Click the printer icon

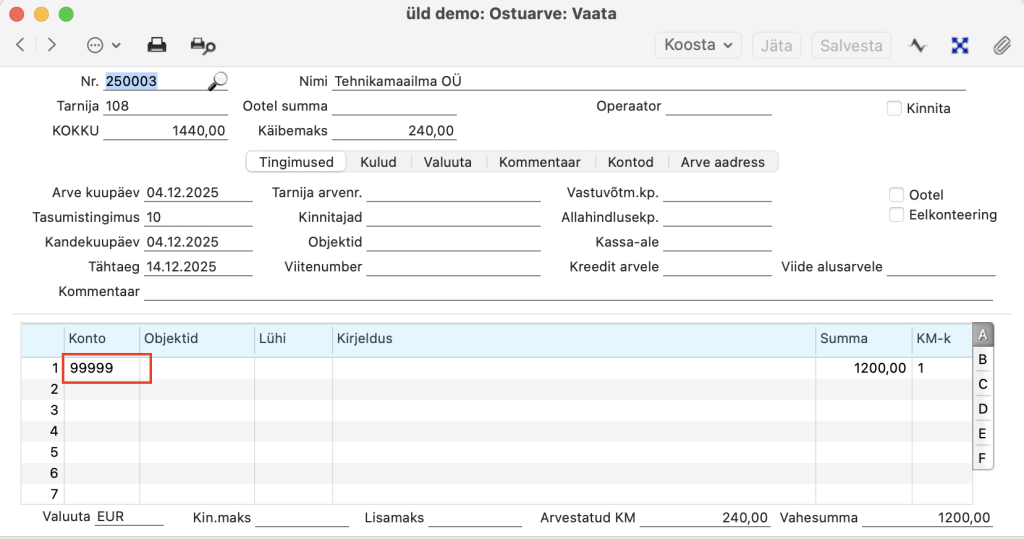click(x=157, y=45)
